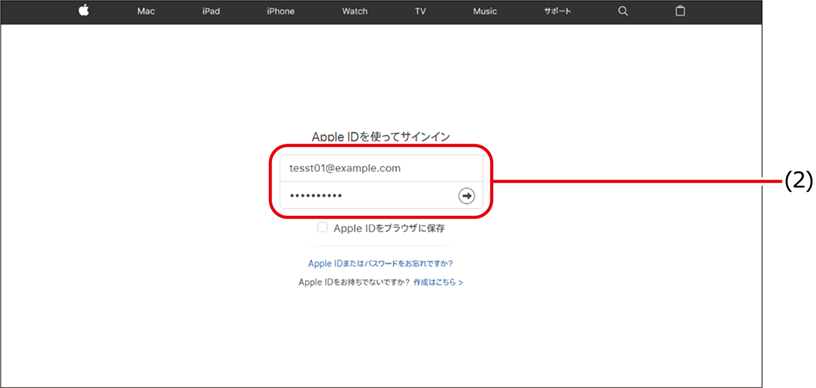Open the search magnifier icon
The height and width of the screenshot is (388, 816).
(623, 11)
